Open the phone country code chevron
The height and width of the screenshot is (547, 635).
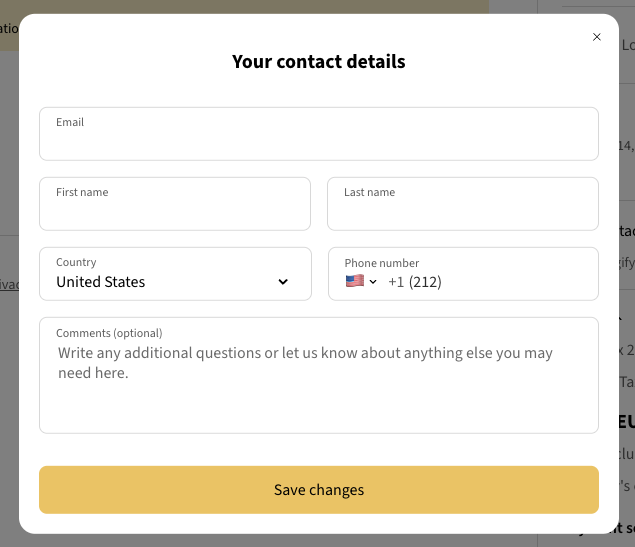[x=374, y=282]
